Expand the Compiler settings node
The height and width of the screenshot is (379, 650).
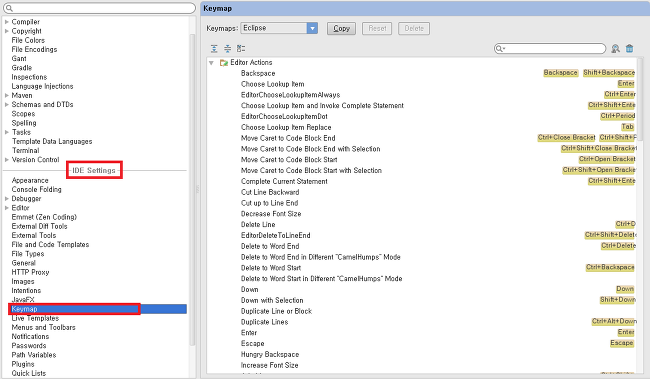[x=7, y=22]
